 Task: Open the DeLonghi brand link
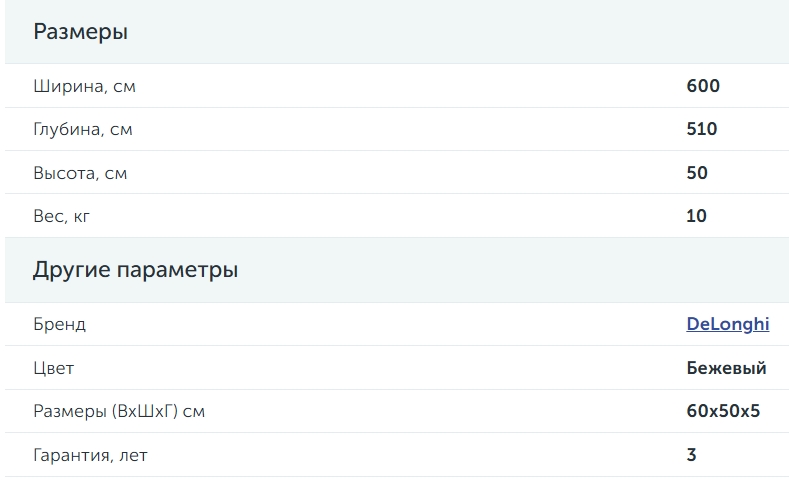(x=728, y=324)
